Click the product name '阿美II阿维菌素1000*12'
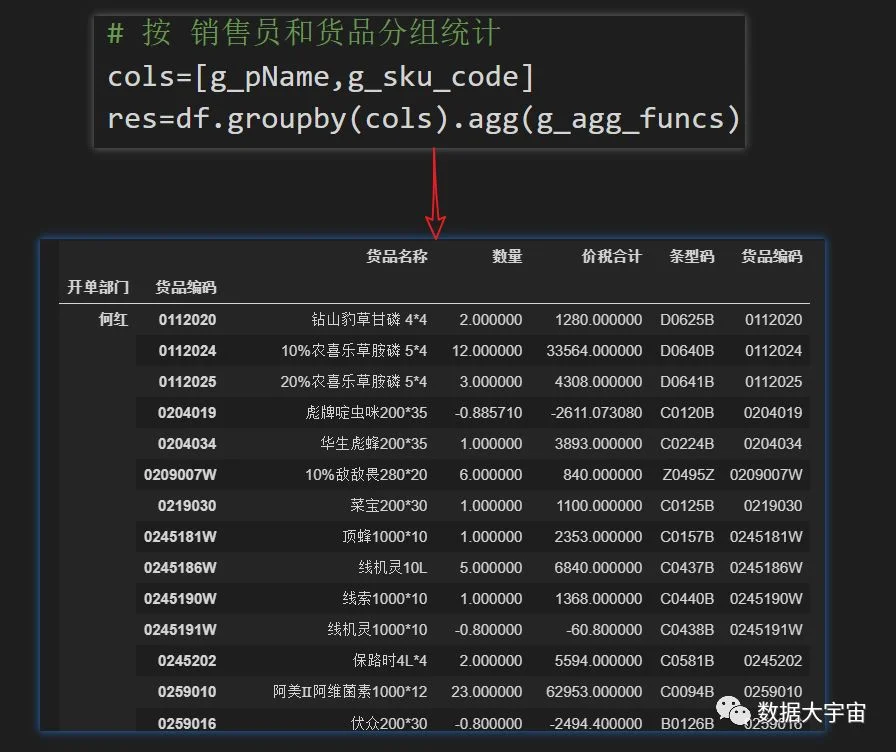896x752 pixels. click(x=350, y=691)
